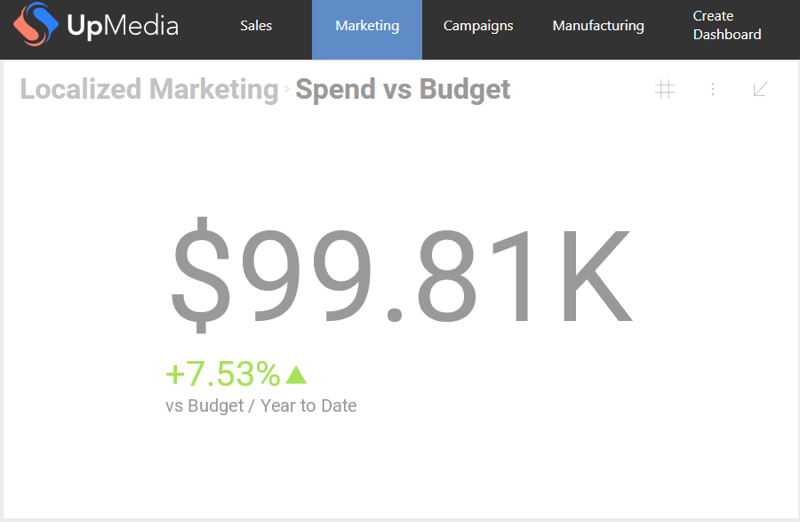Open the Sales tab
800x522 pixels.
click(x=256, y=26)
